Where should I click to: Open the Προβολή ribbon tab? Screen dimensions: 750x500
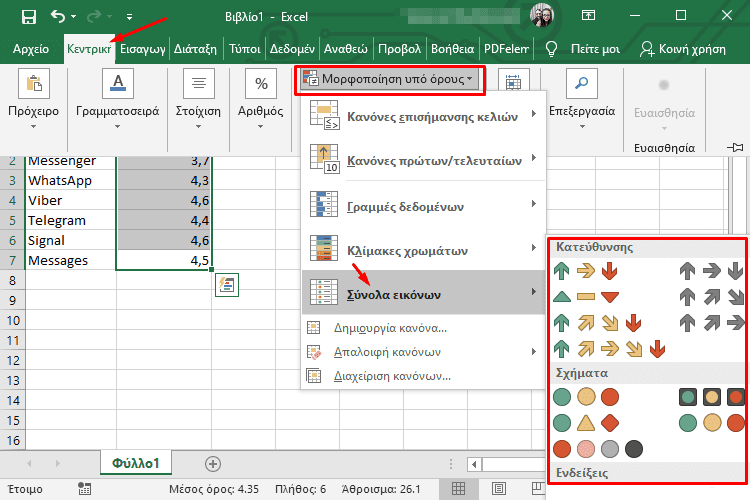click(399, 49)
